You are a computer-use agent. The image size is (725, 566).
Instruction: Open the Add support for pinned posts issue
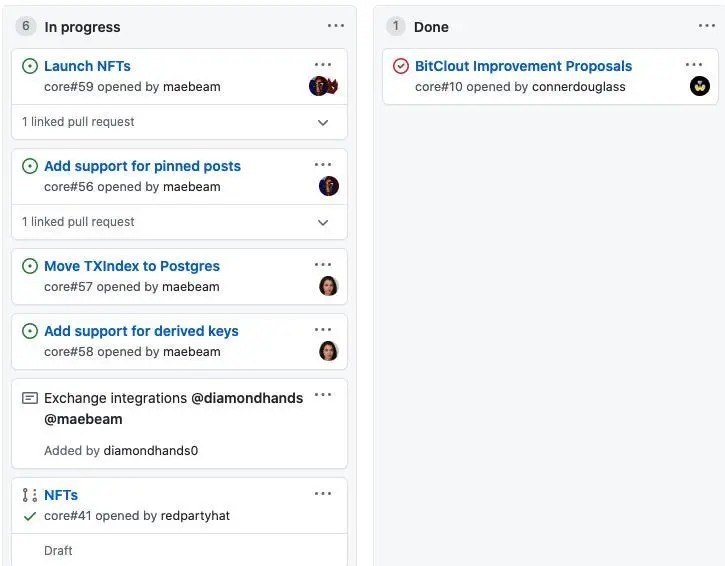point(142,166)
